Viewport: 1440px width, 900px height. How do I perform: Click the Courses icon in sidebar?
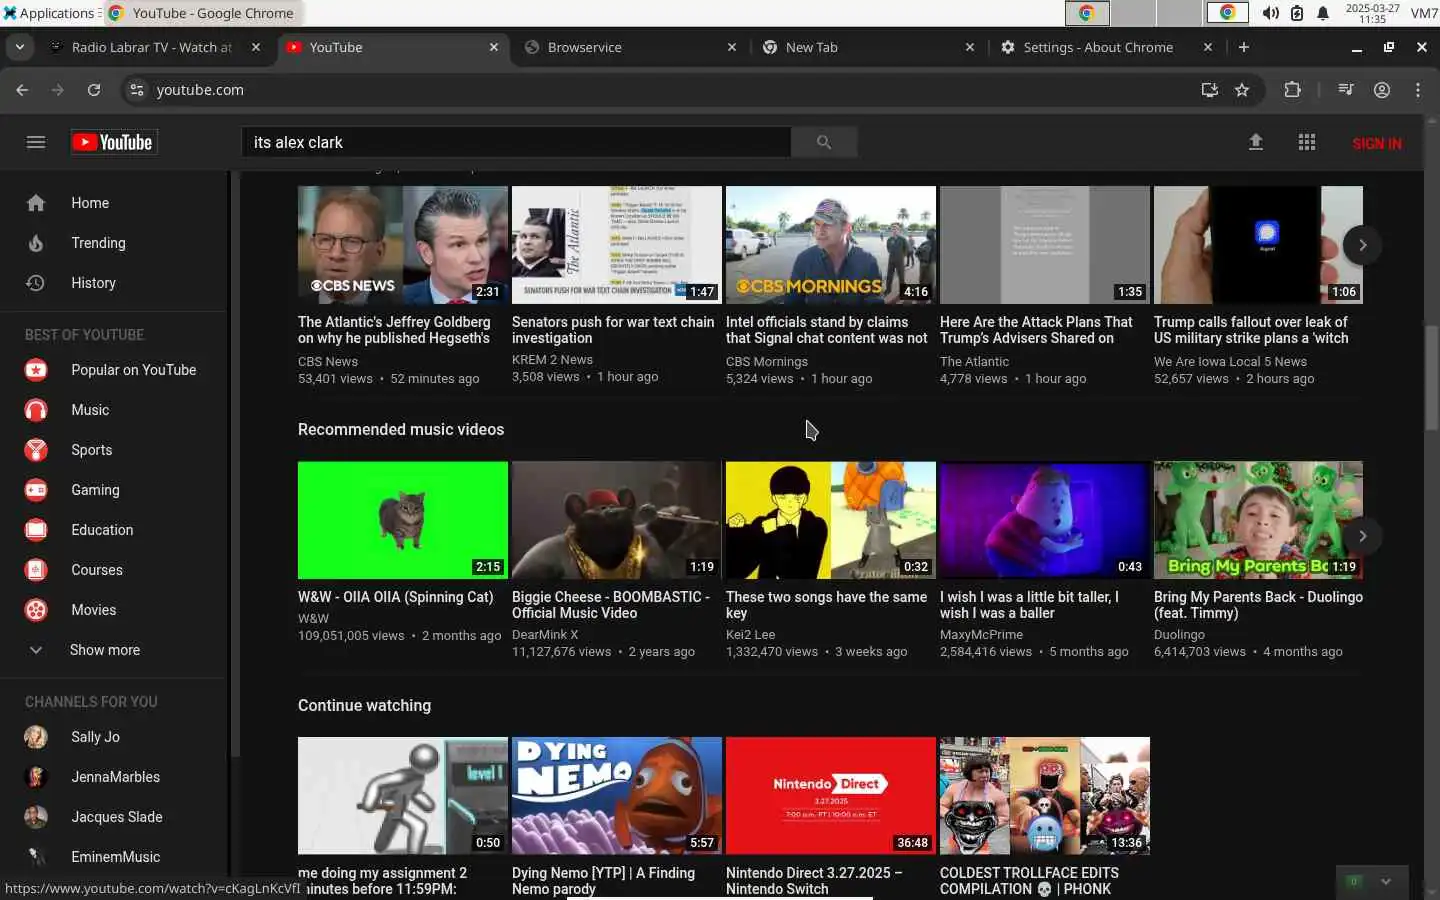coord(36,570)
